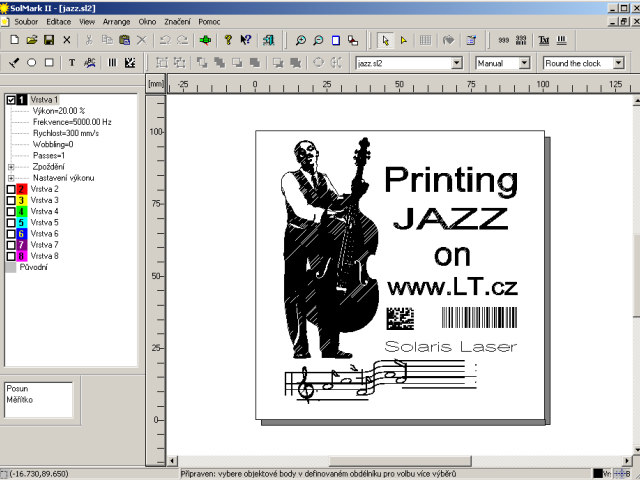Open the Arrange menu
The width and height of the screenshot is (640, 480).
click(x=116, y=22)
